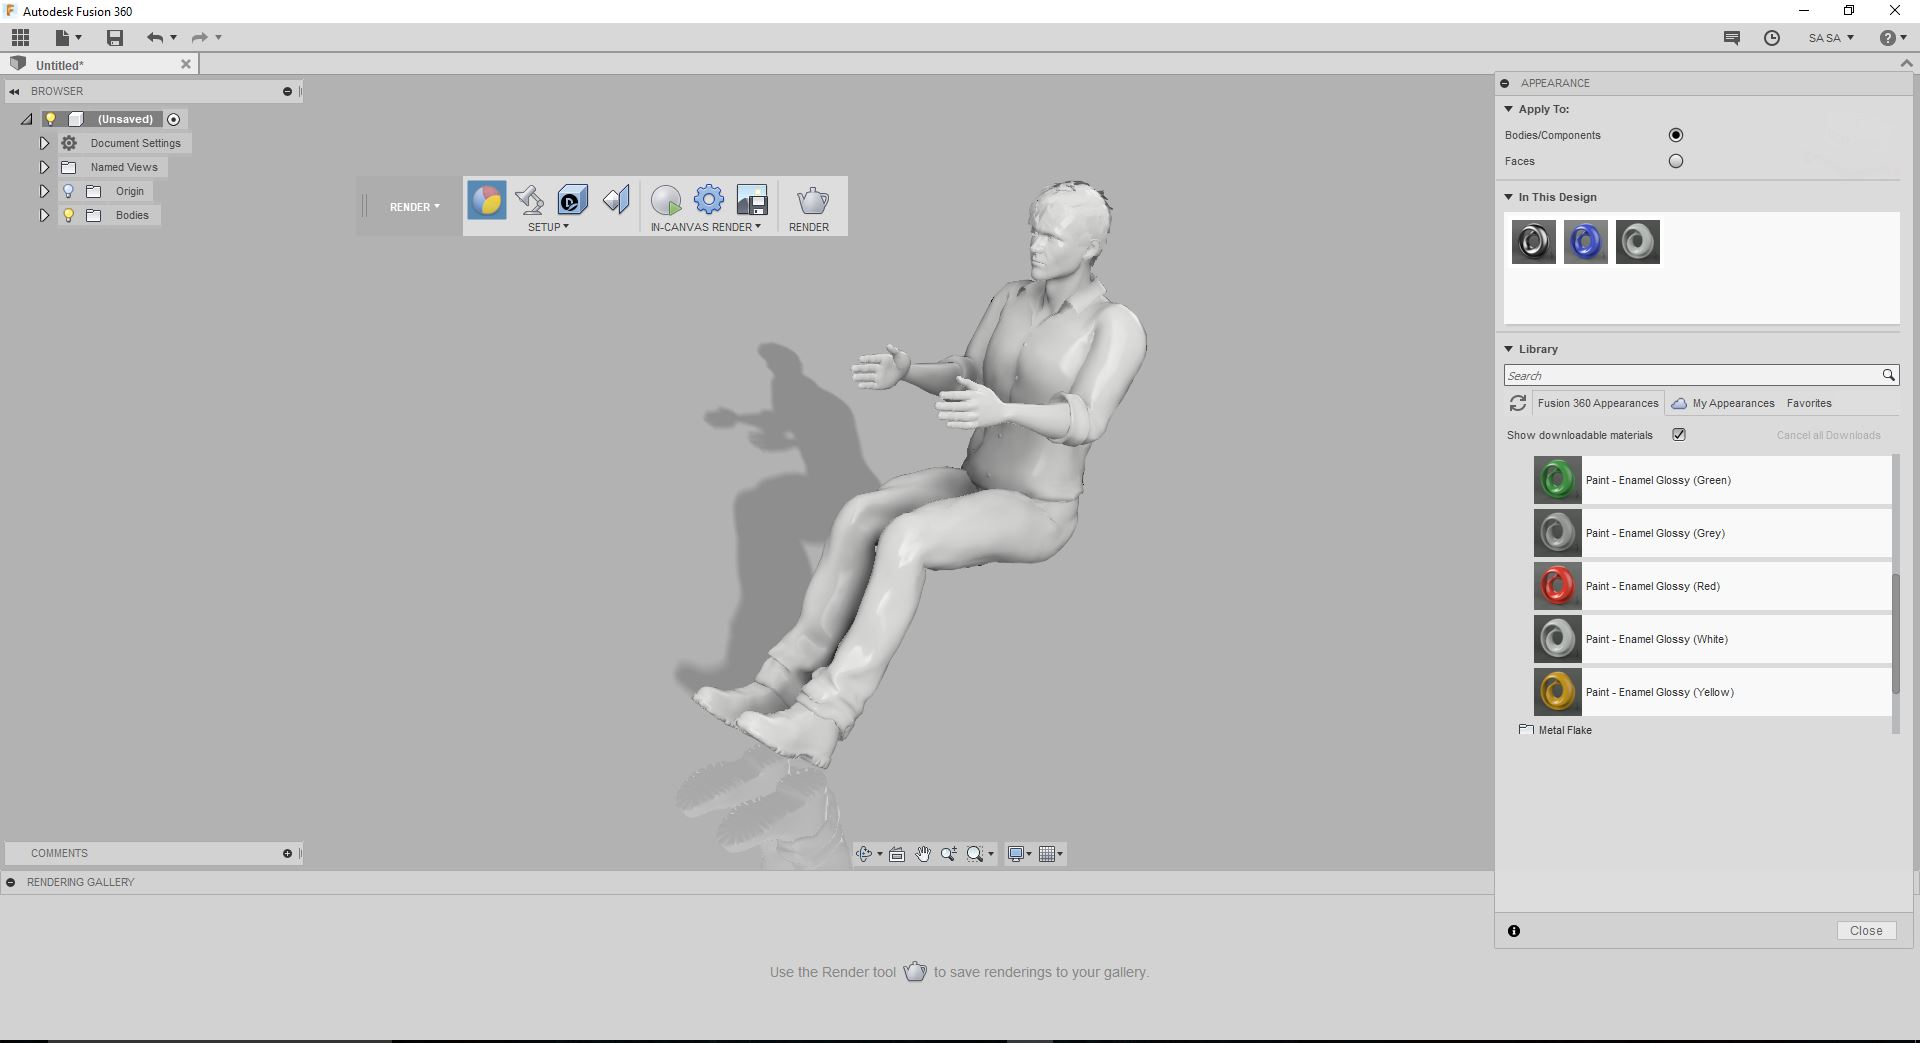Image resolution: width=1920 pixels, height=1043 pixels.
Task: Switch to Favorites tab
Action: pyautogui.click(x=1809, y=403)
